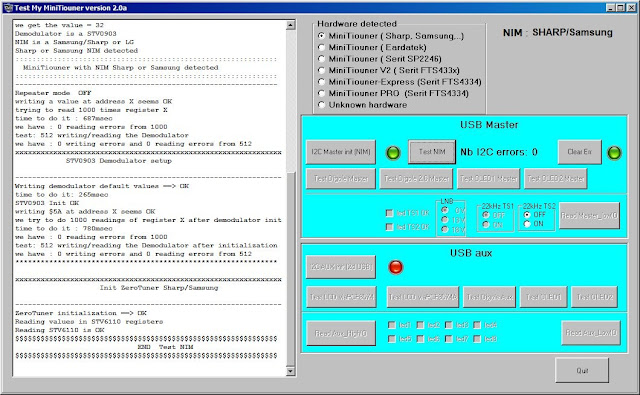The image size is (640, 395).
Task: Toggle the led TS1 OK checkbox
Action: pos(408,213)
